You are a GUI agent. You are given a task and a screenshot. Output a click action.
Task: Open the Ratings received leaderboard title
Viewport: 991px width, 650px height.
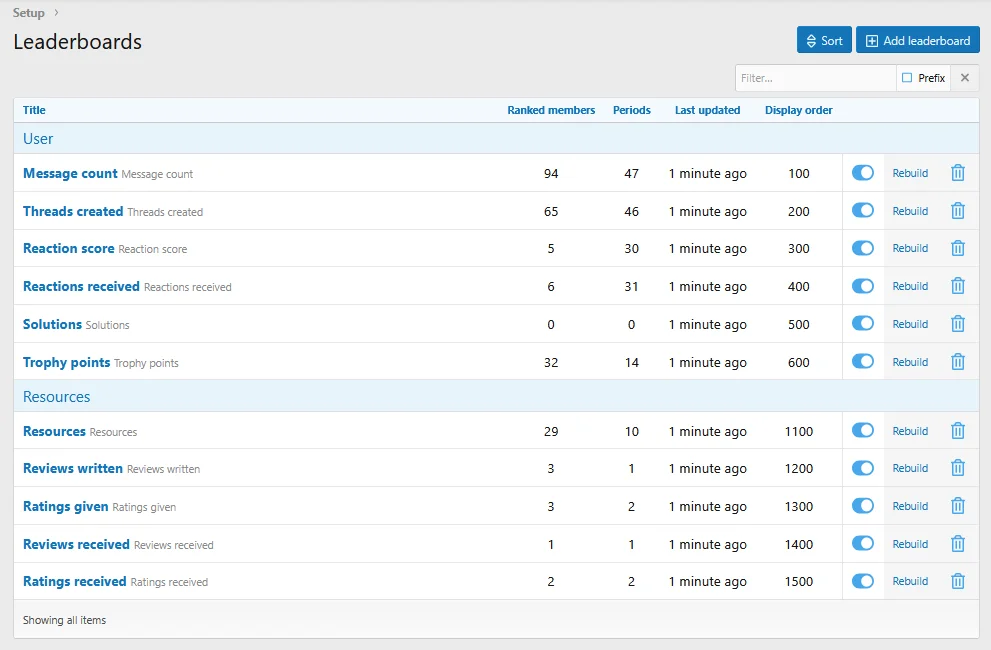(75, 582)
